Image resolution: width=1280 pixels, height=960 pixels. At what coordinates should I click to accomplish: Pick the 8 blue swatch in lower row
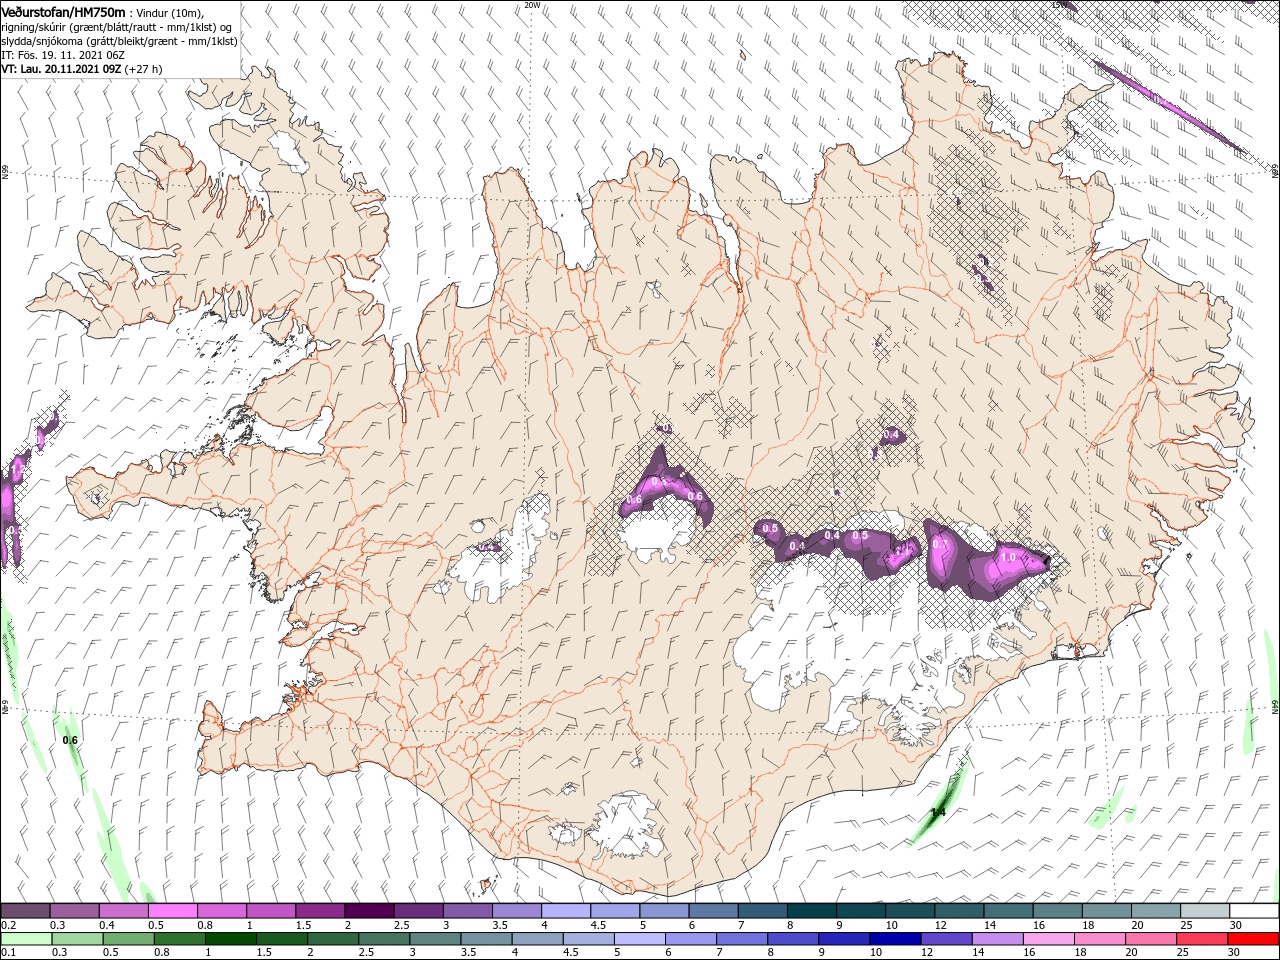coord(792,939)
